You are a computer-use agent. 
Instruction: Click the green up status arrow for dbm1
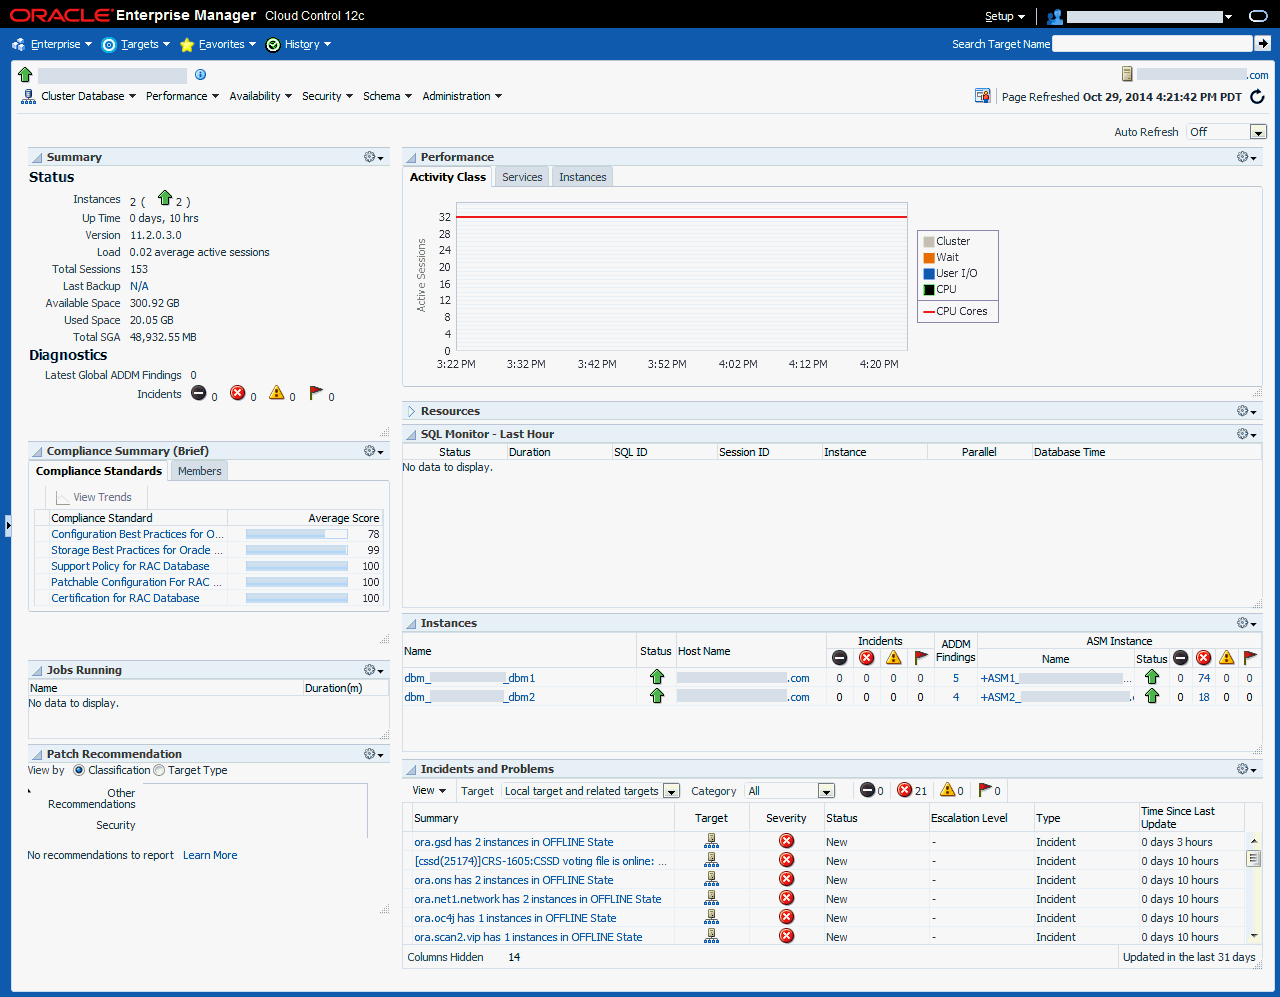click(x=657, y=677)
